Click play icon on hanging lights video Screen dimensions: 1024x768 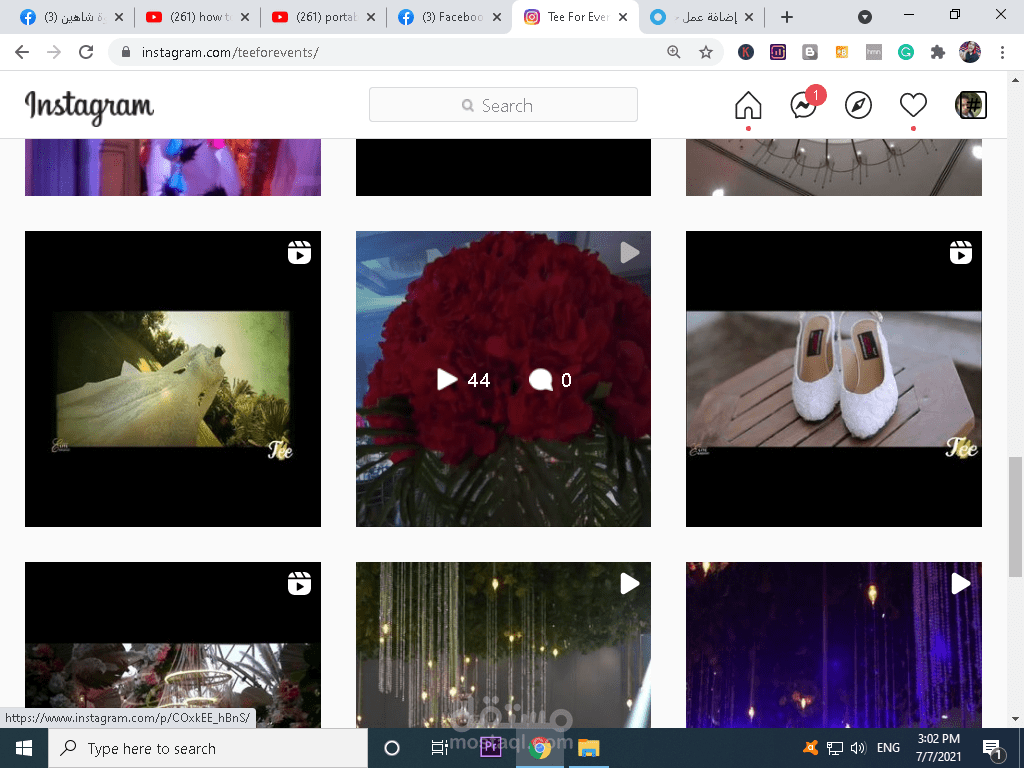tap(630, 584)
